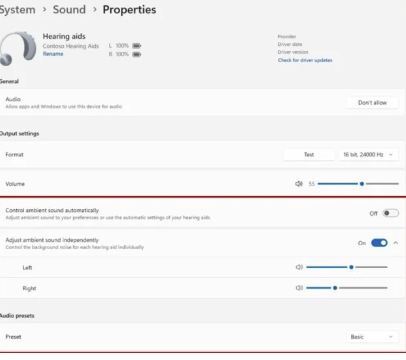Screen dimensions: 406x360
Task: Toggle Control ambient sound automatically switch
Action: pyautogui.click(x=390, y=213)
